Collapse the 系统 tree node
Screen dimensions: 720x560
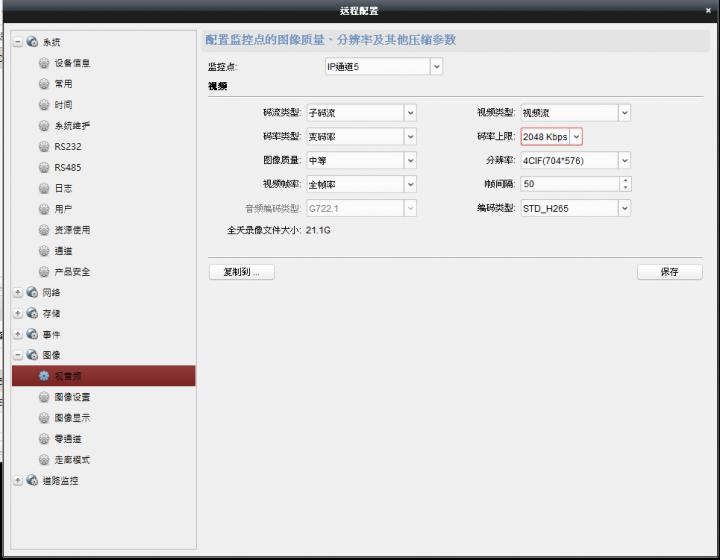click(18, 42)
